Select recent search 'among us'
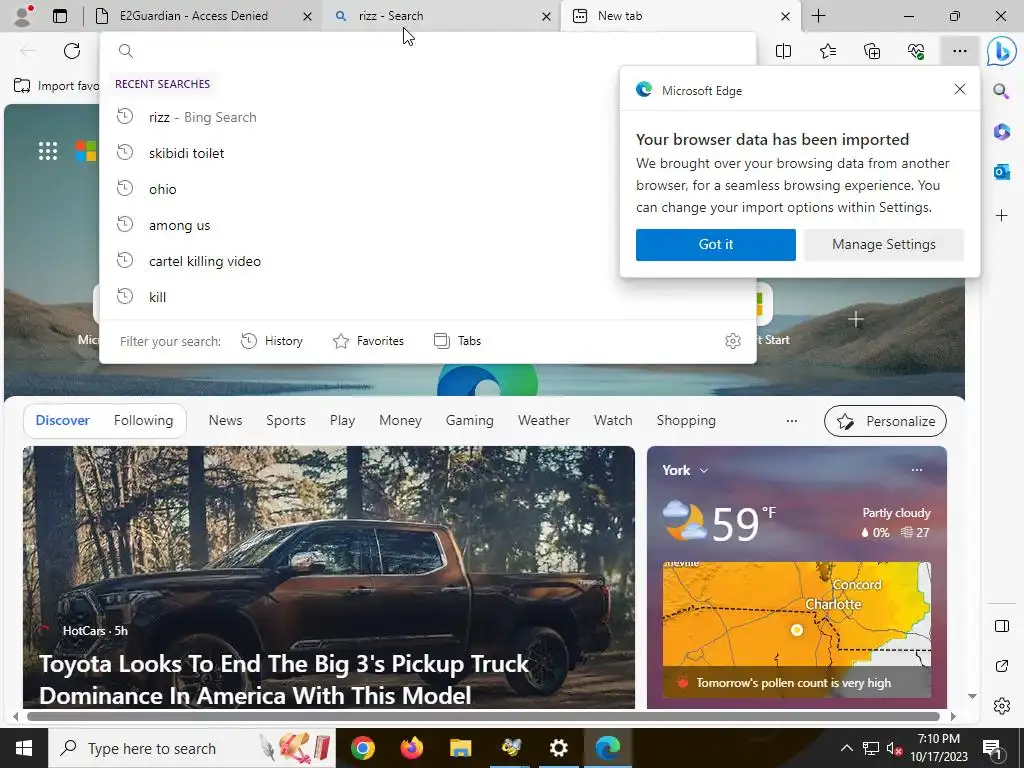The image size is (1024, 768). coord(428,225)
